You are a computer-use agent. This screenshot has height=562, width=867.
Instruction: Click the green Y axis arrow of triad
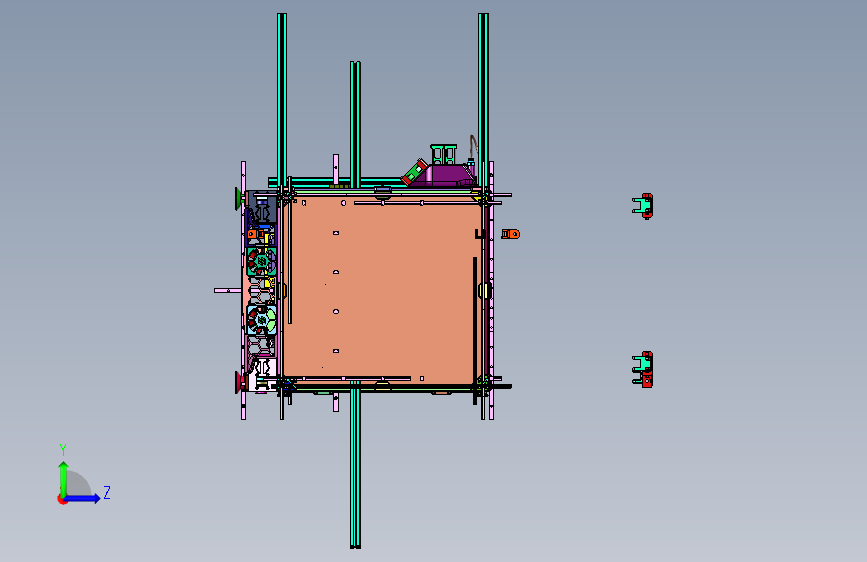tap(63, 478)
